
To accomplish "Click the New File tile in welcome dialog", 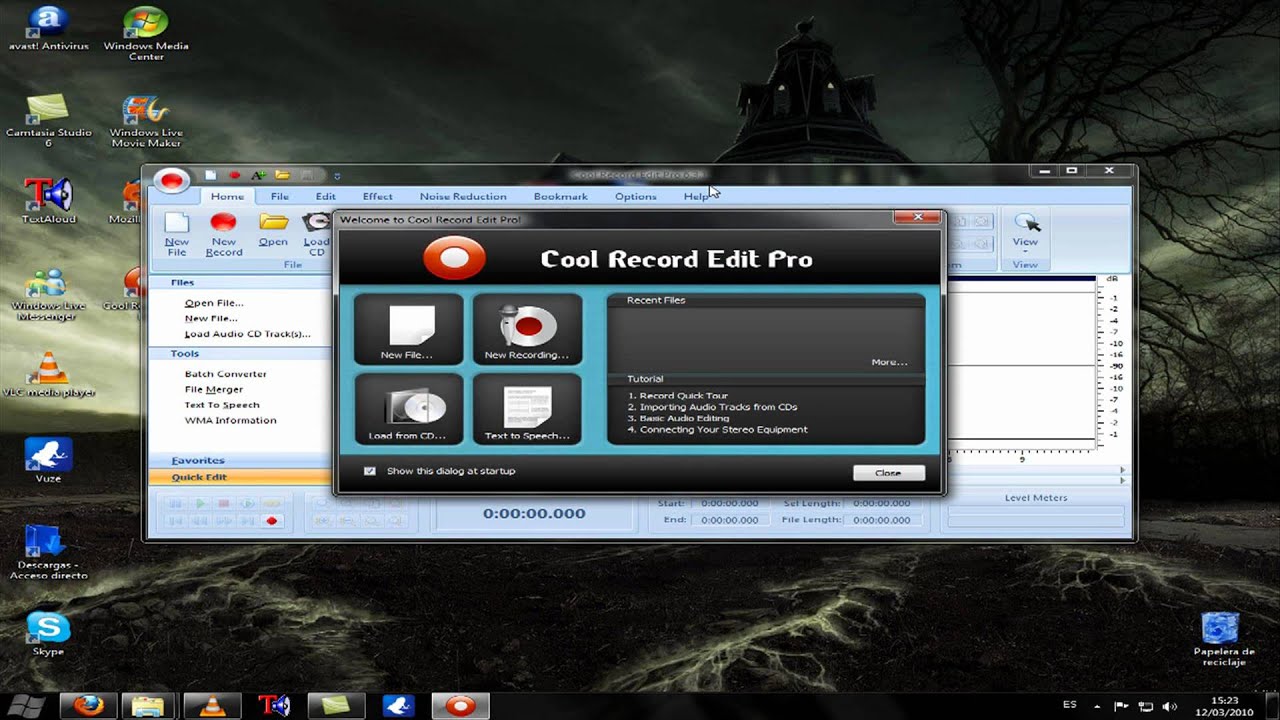I will tap(408, 329).
